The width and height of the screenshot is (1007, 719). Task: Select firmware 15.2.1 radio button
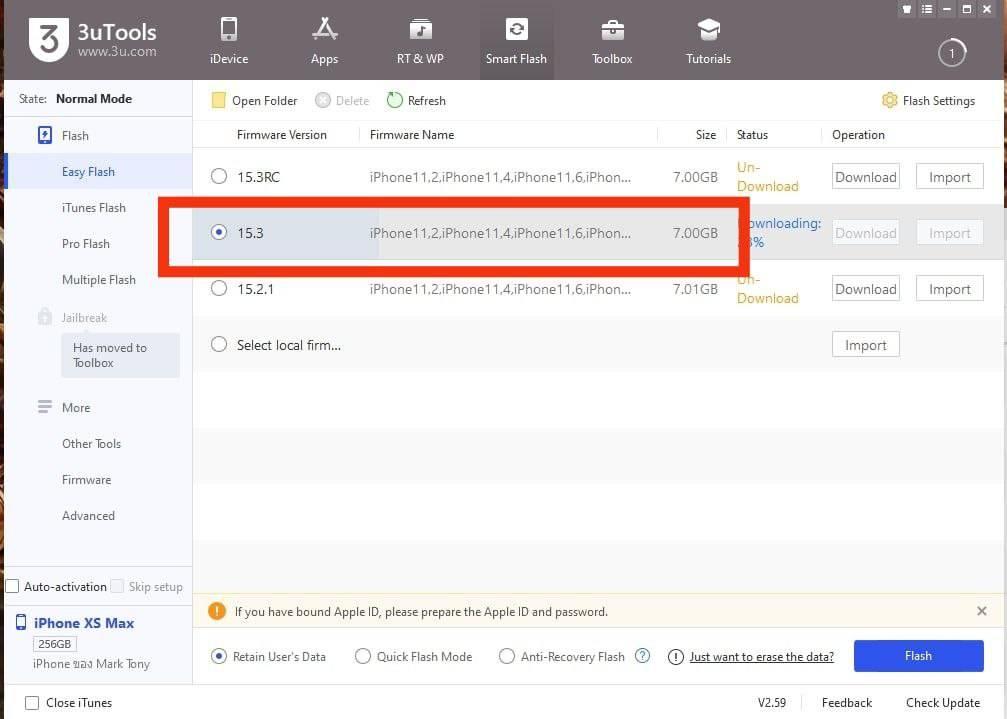[x=219, y=288]
